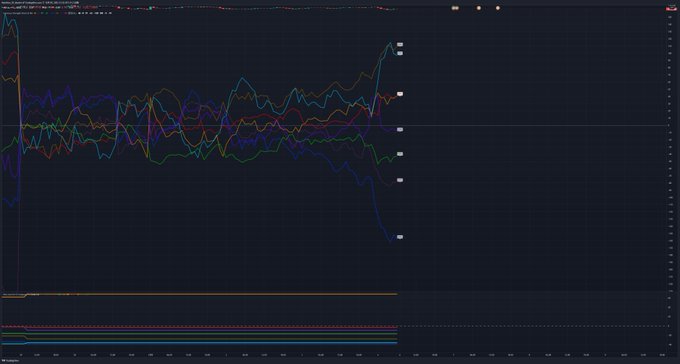
Task: Click the middle orange event marker at chart top
Action: tap(479, 8)
